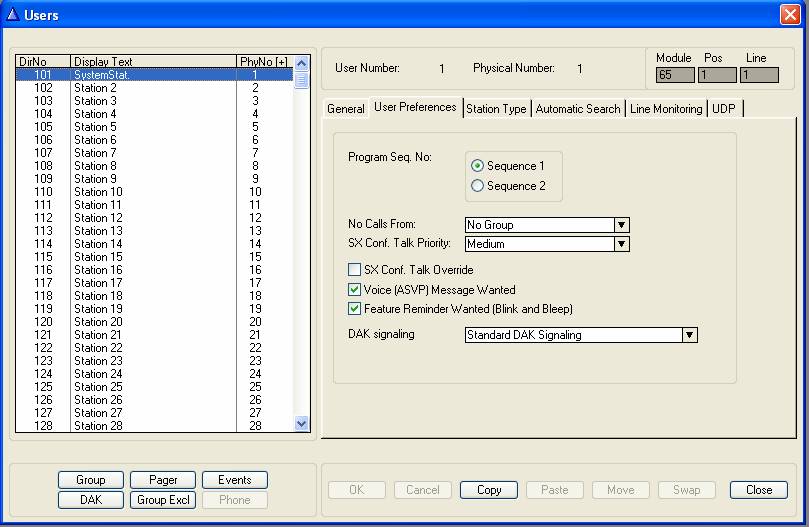Select the SystemStat. row 101
This screenshot has height=527, width=809.
coord(154,75)
